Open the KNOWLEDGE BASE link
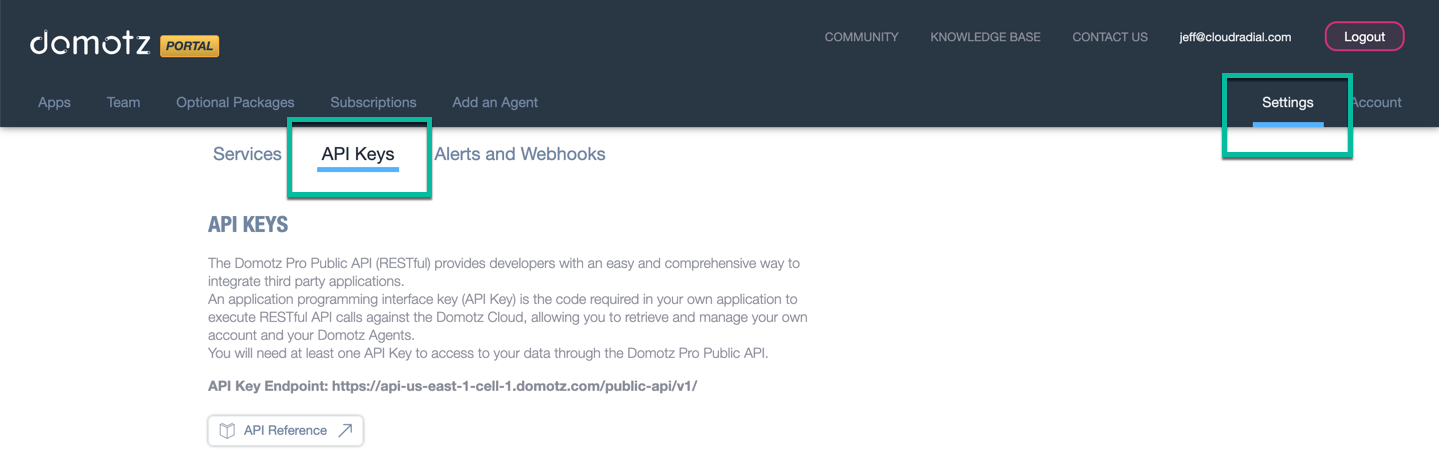The width and height of the screenshot is (1439, 462). (x=985, y=37)
